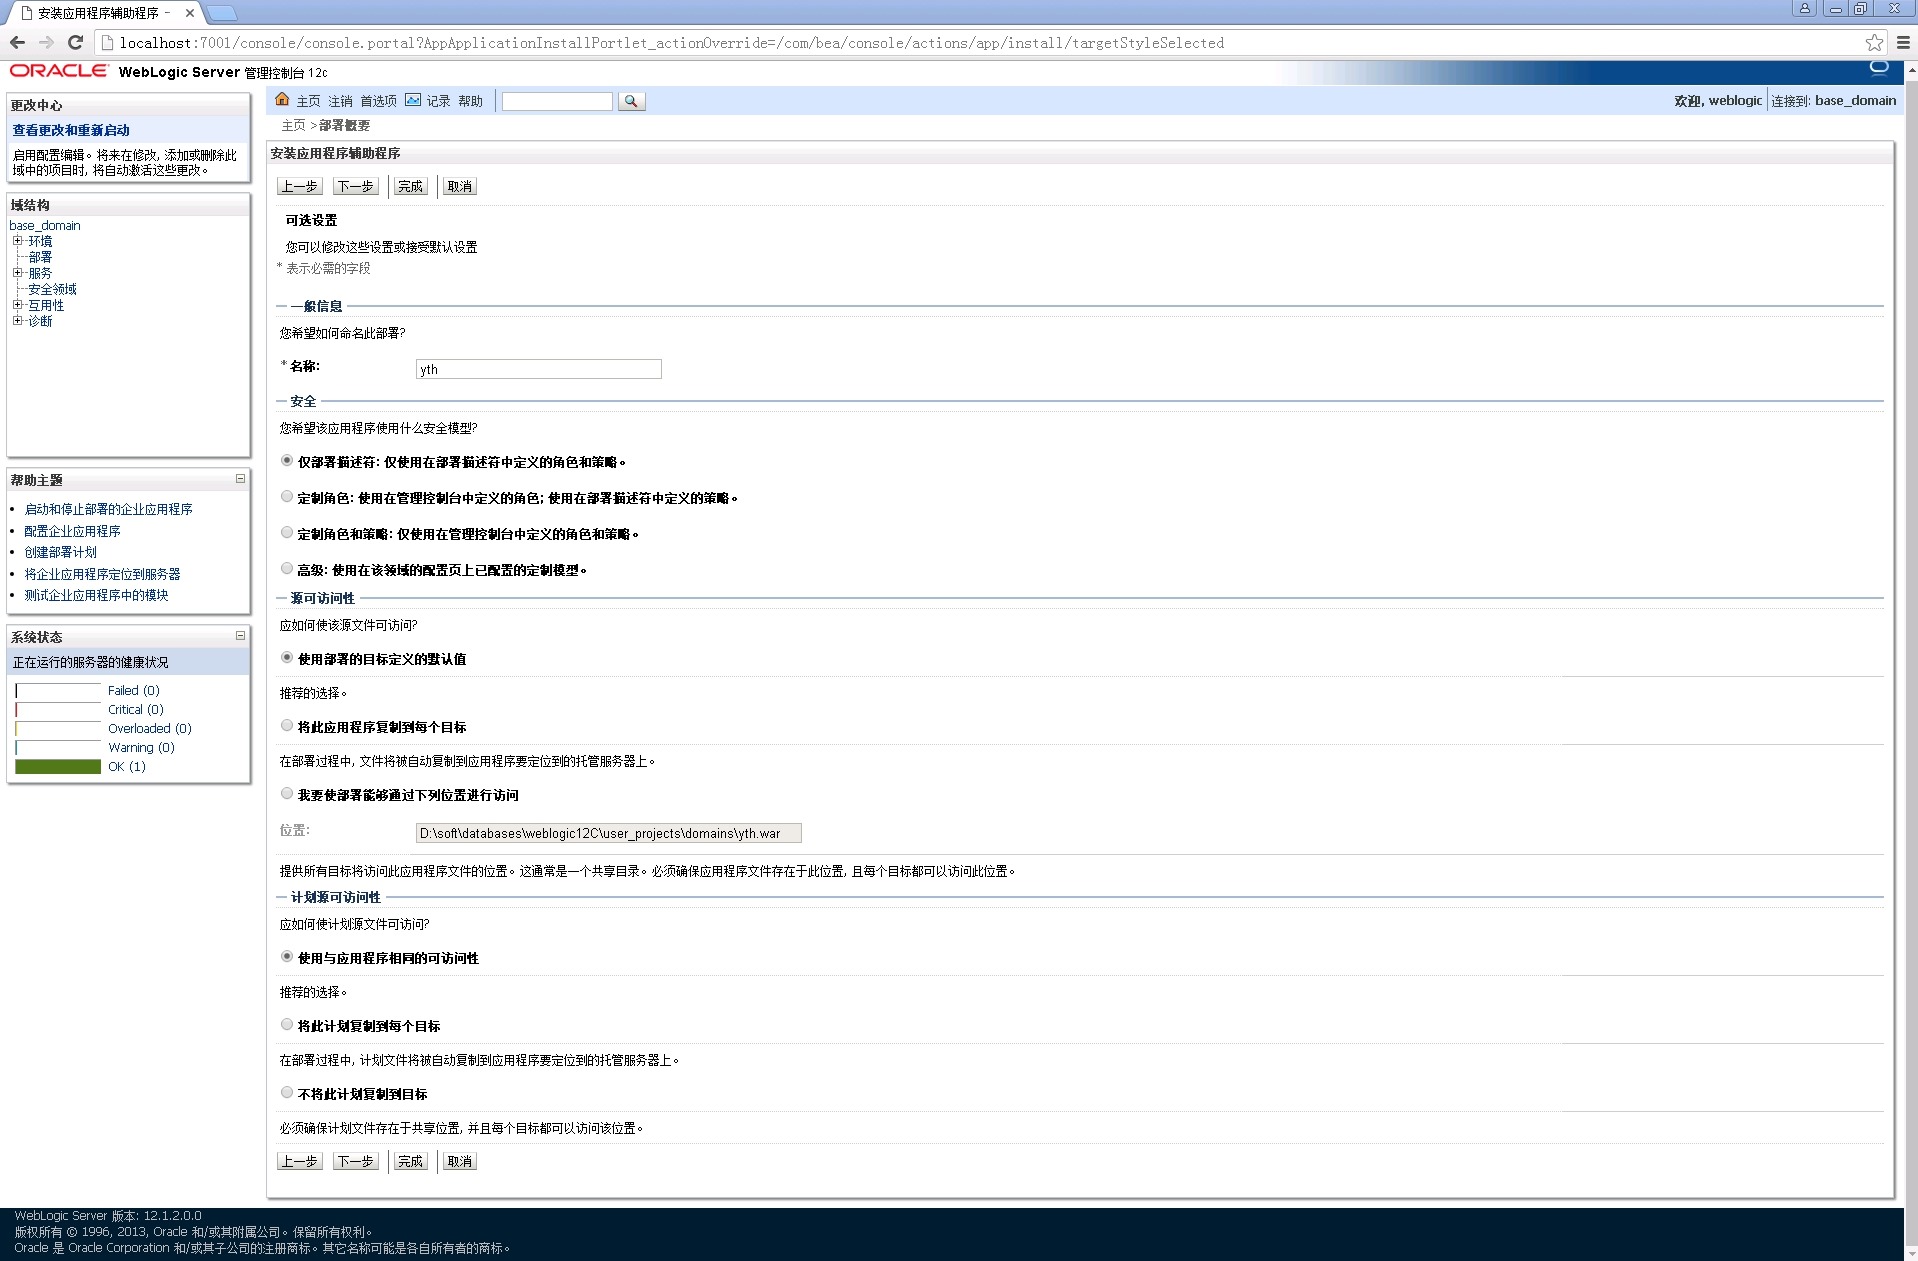This screenshot has width=1918, height=1261.
Task: Click the 位置 path input field
Action: coord(608,833)
